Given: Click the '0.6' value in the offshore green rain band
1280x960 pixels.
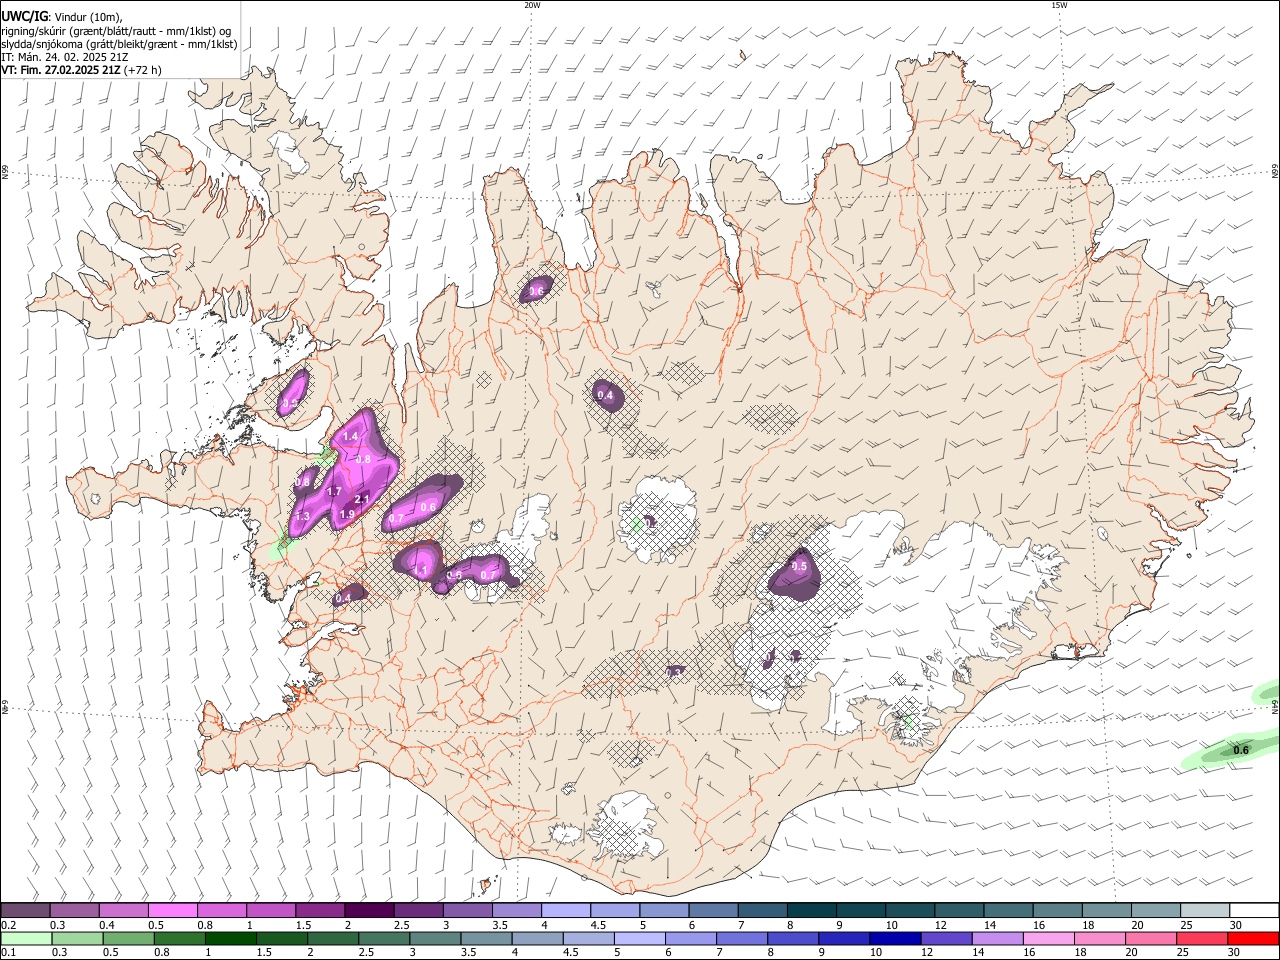Looking at the screenshot, I should 1241,750.
